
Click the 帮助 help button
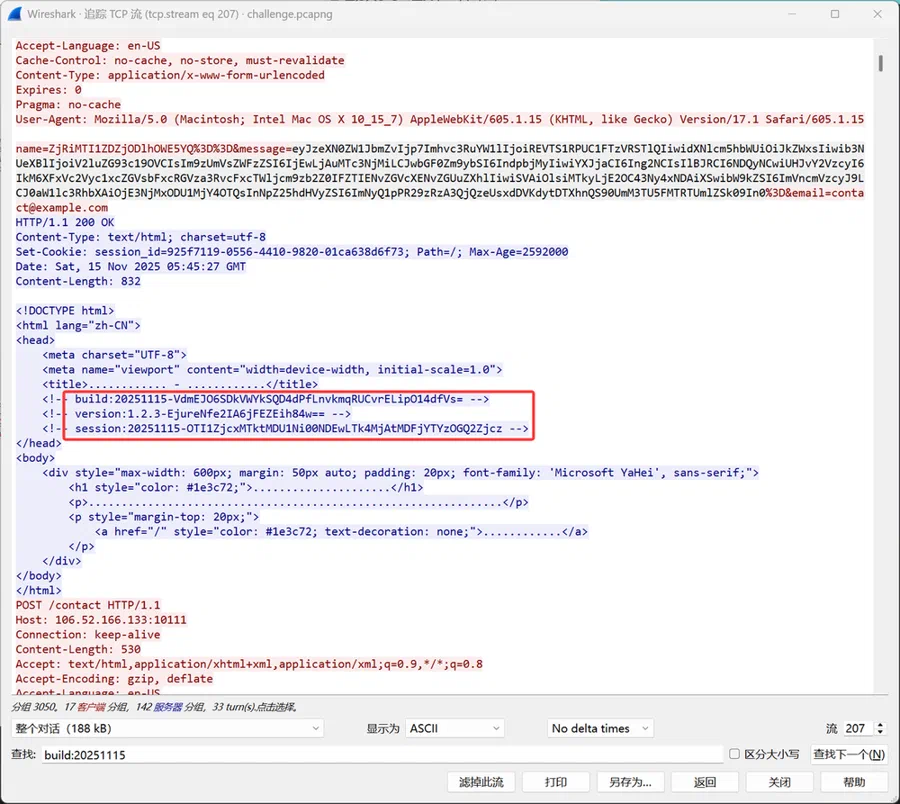(x=854, y=782)
